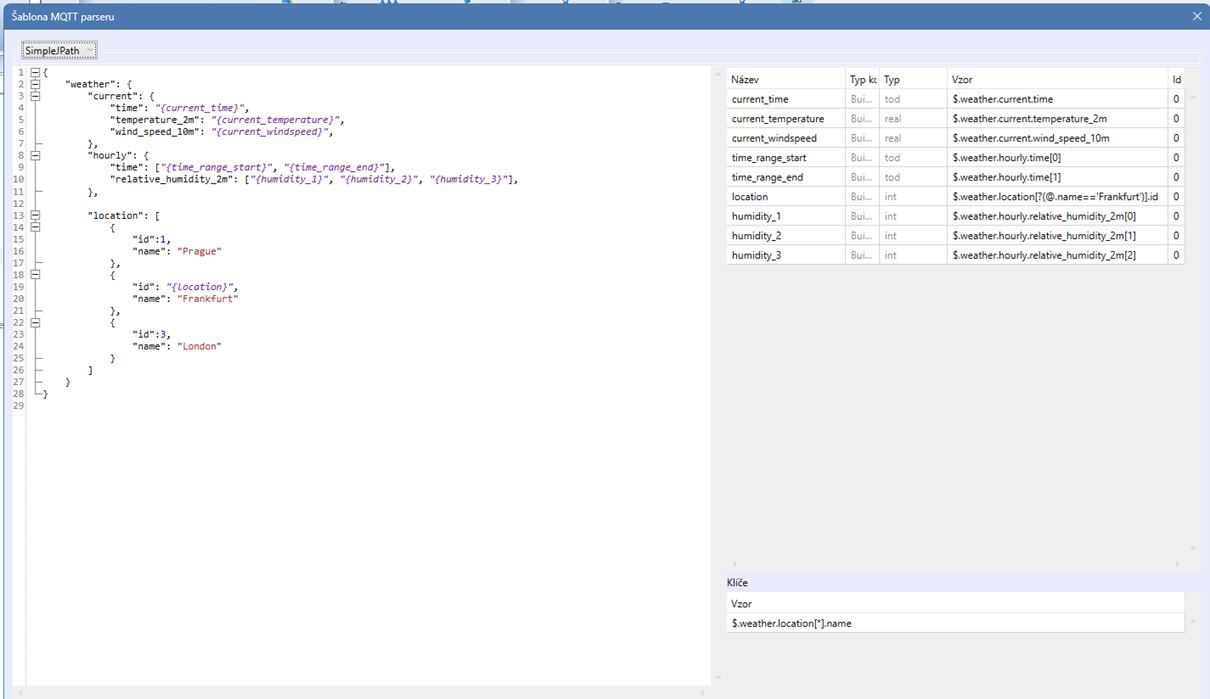Select the humidity_3 variable row
1210x699 pixels.
(785, 255)
